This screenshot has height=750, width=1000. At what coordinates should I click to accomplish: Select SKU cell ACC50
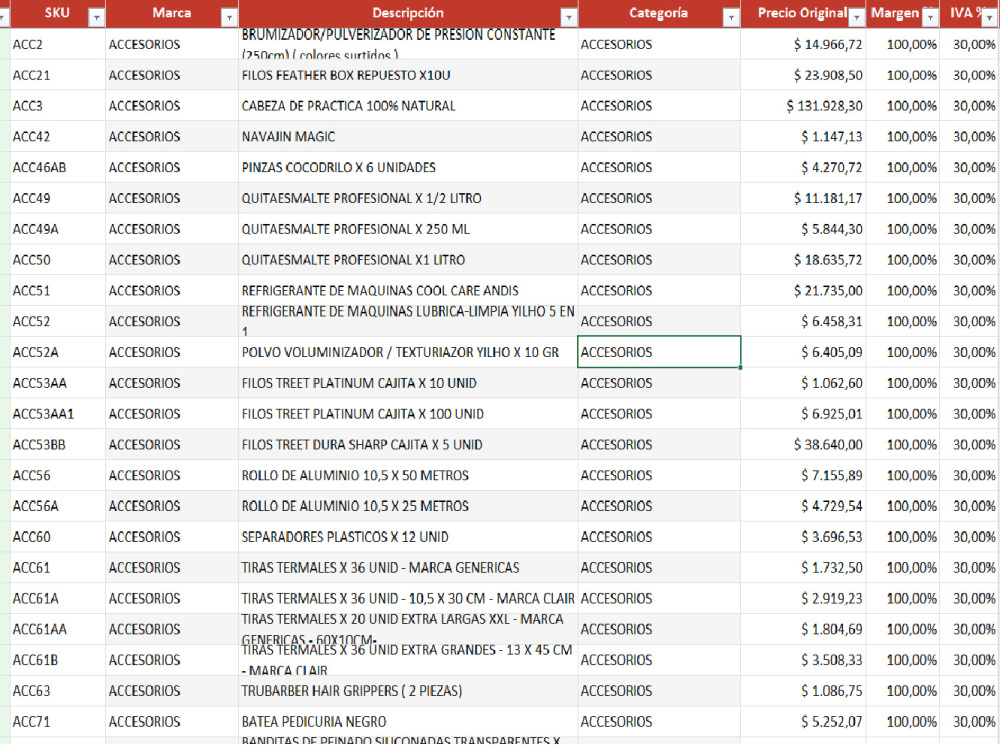pyautogui.click(x=57, y=260)
